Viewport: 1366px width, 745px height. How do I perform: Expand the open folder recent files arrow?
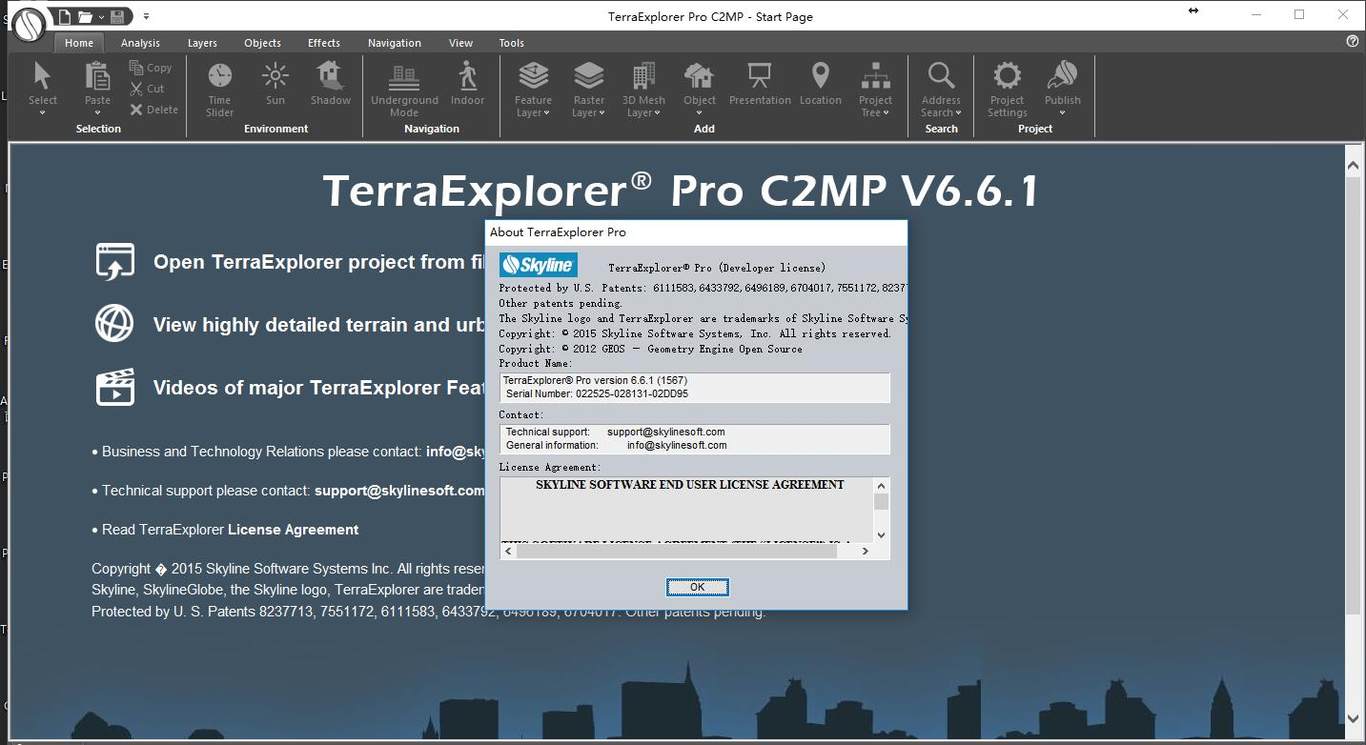click(101, 17)
